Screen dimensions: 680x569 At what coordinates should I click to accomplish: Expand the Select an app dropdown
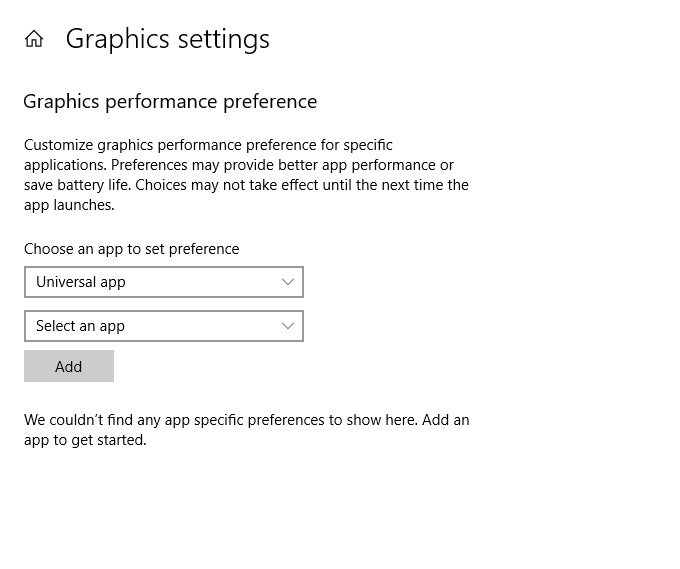163,326
